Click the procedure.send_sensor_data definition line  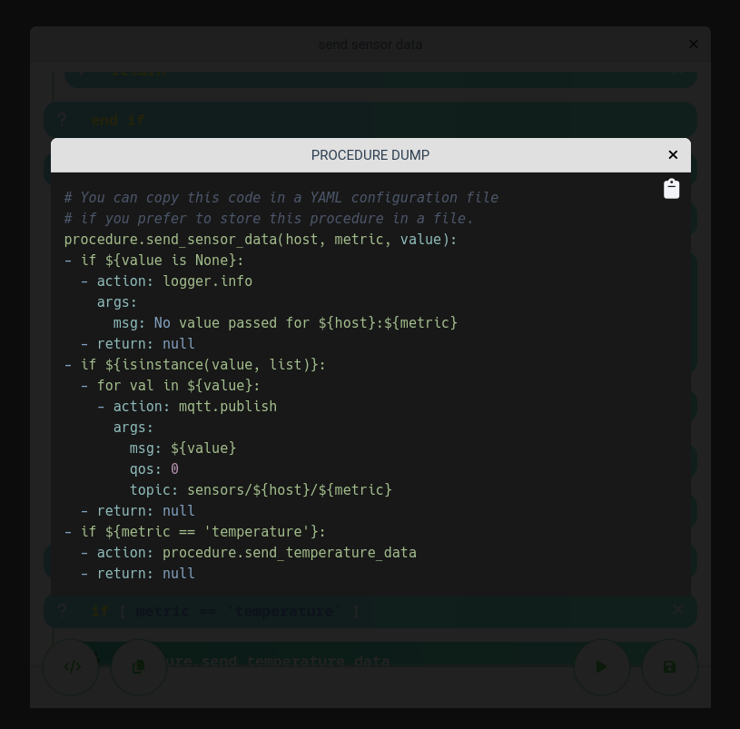tap(260, 239)
